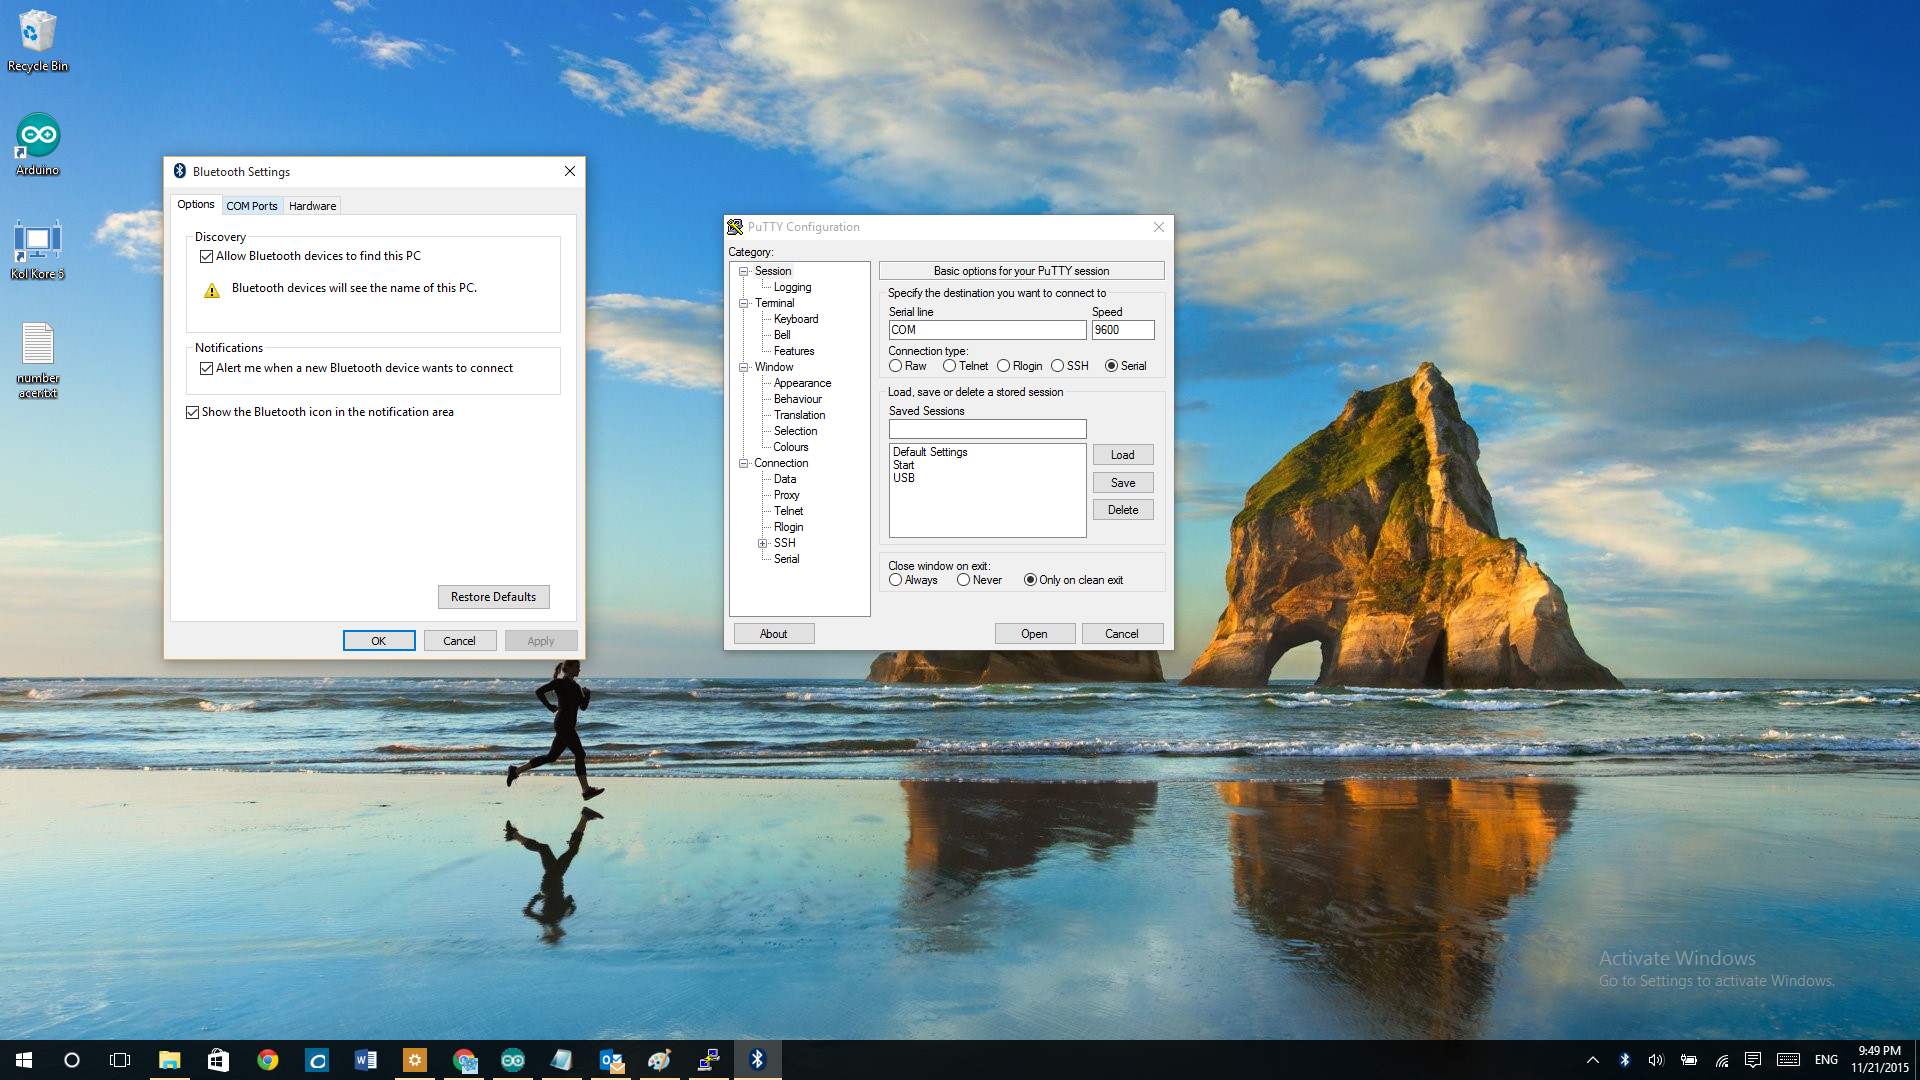Screen dimensions: 1920x1080
Task: Select the number acer.txt file icon
Action: tap(38, 359)
